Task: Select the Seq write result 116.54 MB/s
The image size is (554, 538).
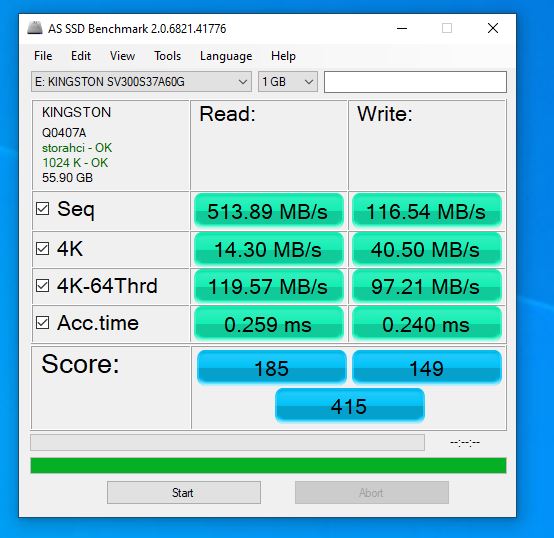Action: 427,211
